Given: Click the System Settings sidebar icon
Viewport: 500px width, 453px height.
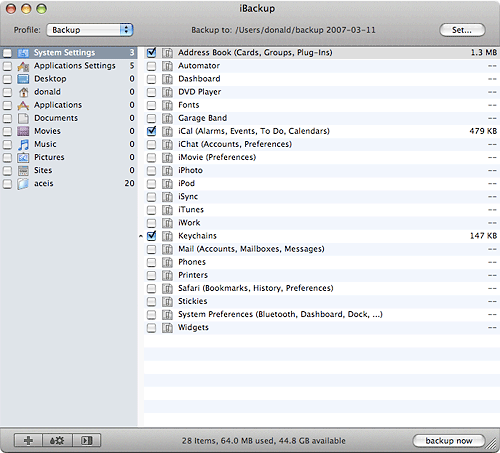Looking at the screenshot, I should 23,53.
